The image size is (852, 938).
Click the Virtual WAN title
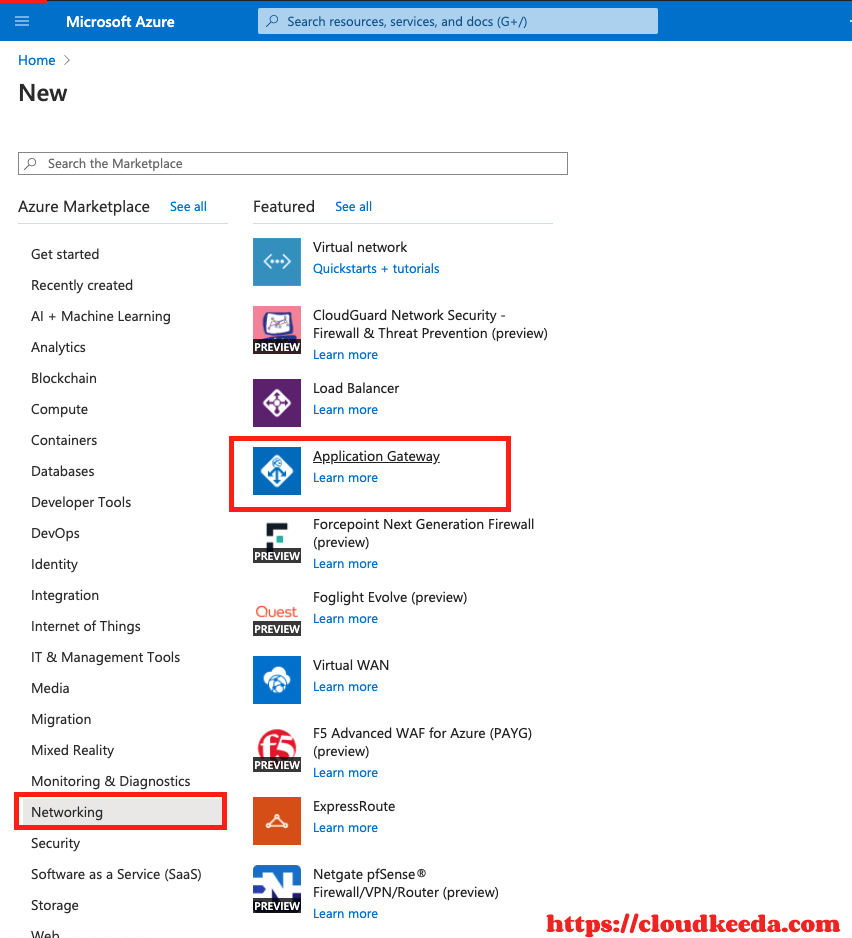pos(351,665)
